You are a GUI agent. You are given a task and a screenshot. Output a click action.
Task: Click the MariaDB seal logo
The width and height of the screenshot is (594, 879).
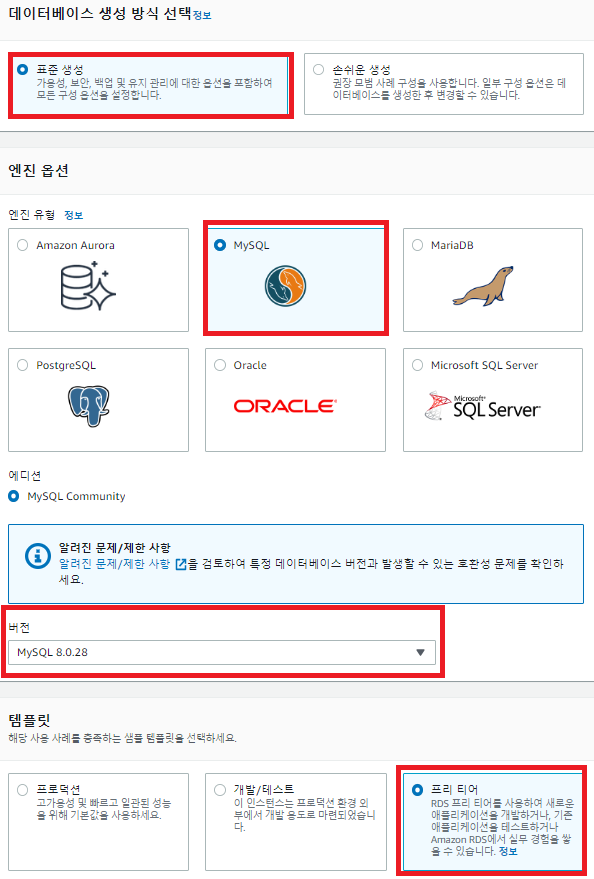coord(483,286)
